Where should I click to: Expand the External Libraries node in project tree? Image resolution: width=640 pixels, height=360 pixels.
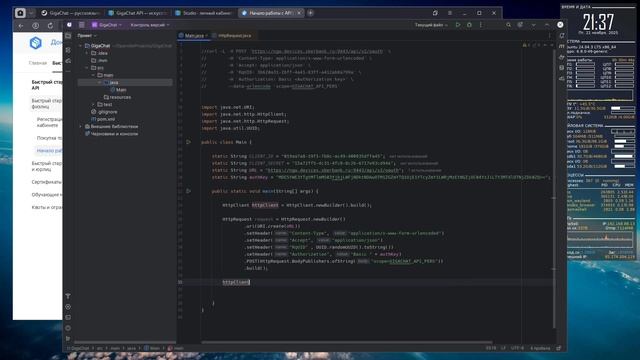pyautogui.click(x=81, y=127)
